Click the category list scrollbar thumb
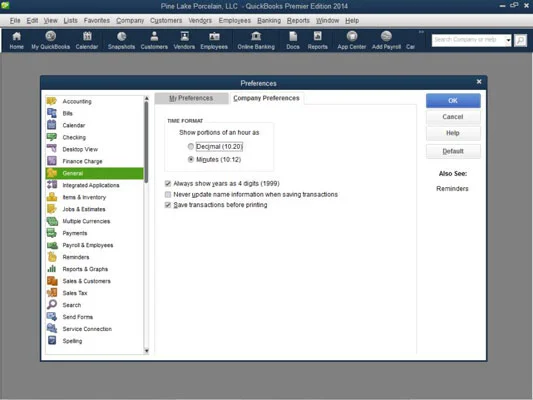The height and width of the screenshot is (400, 533). (x=147, y=142)
